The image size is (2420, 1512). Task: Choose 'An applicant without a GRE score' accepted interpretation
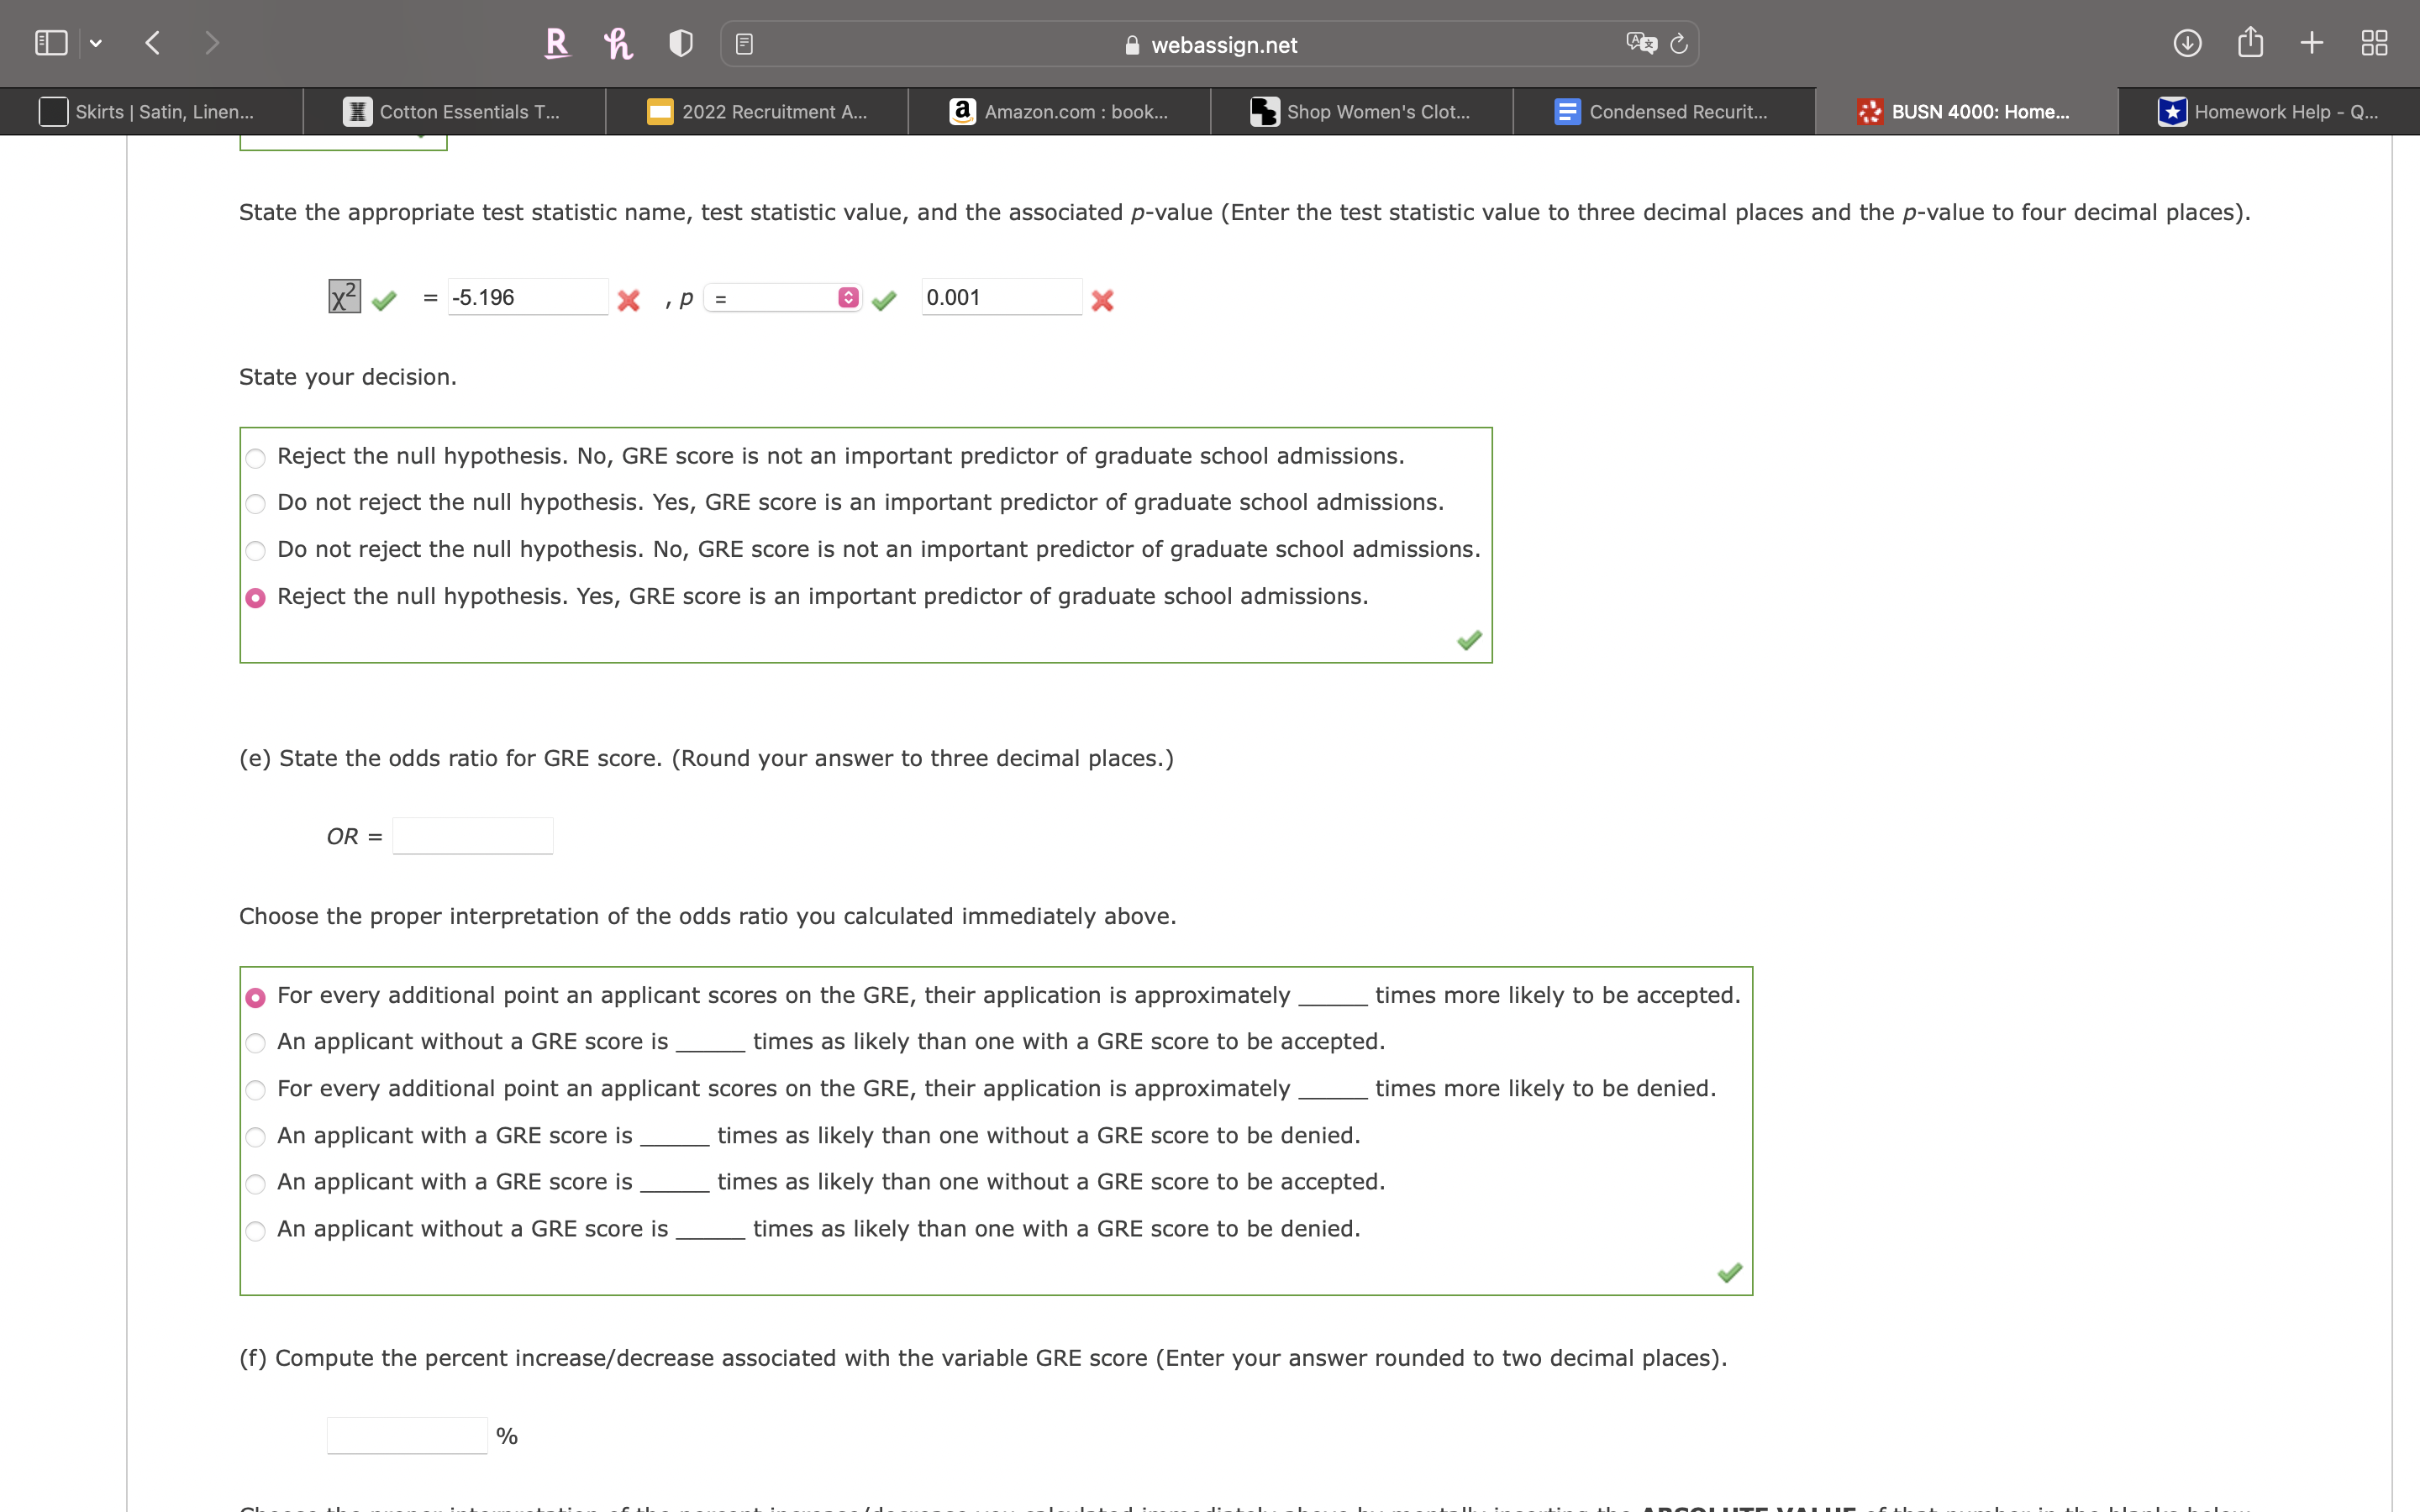[x=256, y=1043]
